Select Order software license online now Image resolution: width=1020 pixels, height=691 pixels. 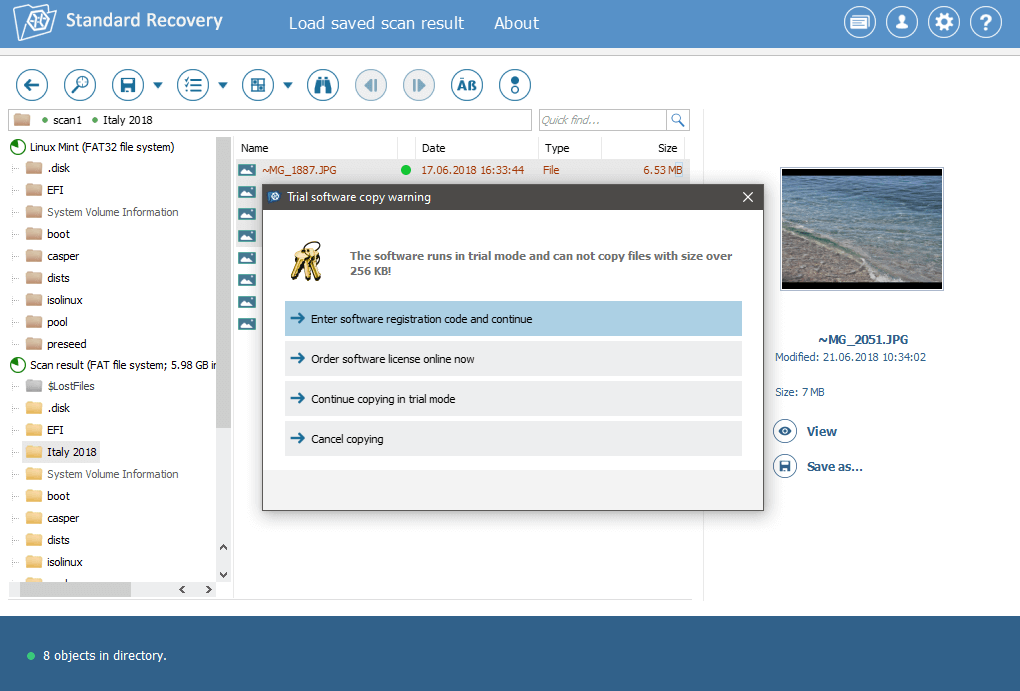513,359
